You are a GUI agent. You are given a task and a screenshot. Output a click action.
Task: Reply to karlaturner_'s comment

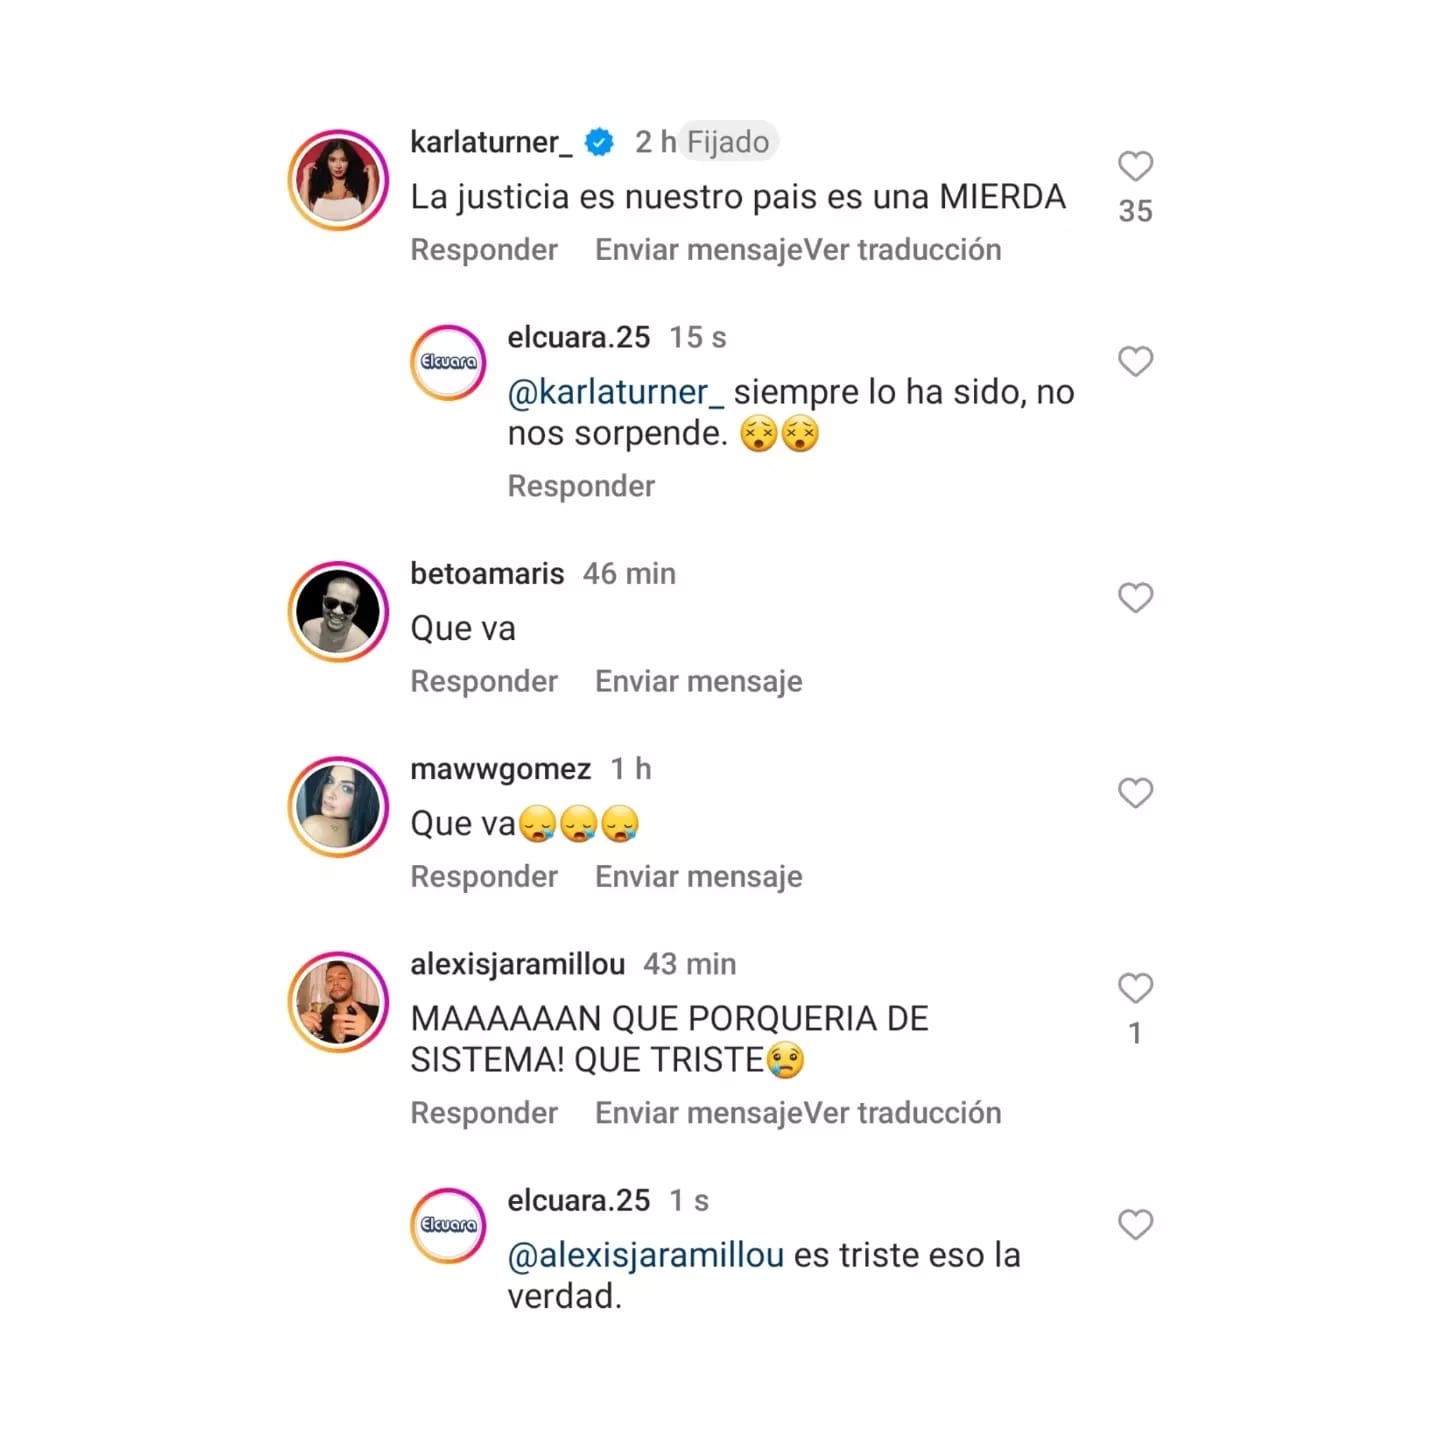[484, 250]
